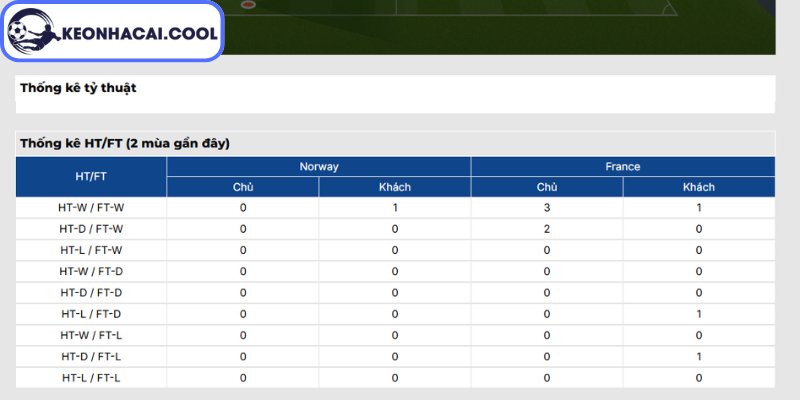Viewport: 800px width, 400px height.
Task: Click the football pitch image banner
Action: pyautogui.click(x=499, y=27)
